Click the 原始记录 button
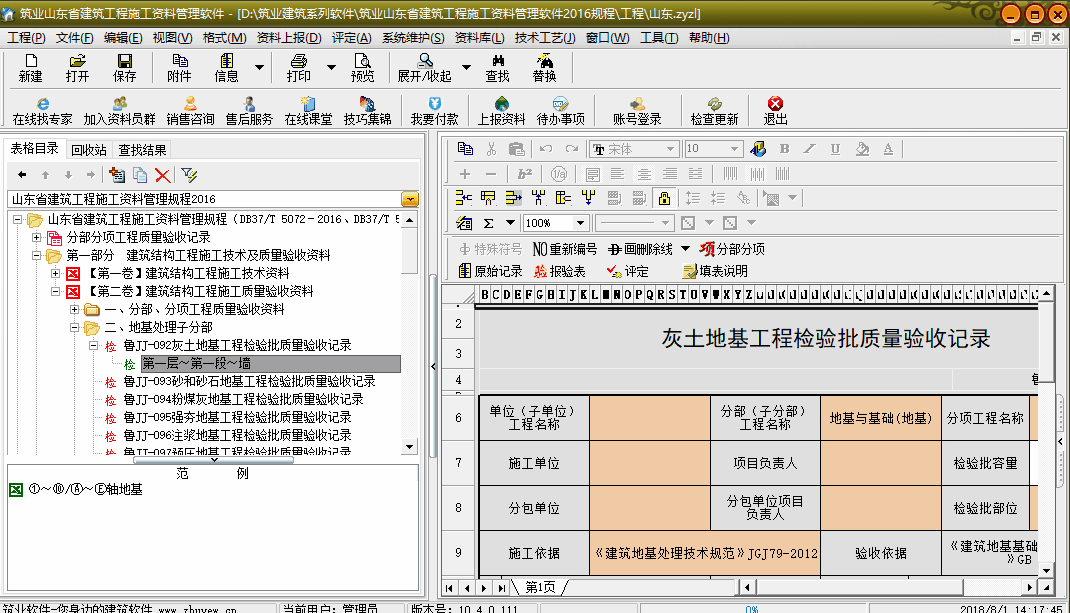This screenshot has width=1070, height=613. click(490, 271)
